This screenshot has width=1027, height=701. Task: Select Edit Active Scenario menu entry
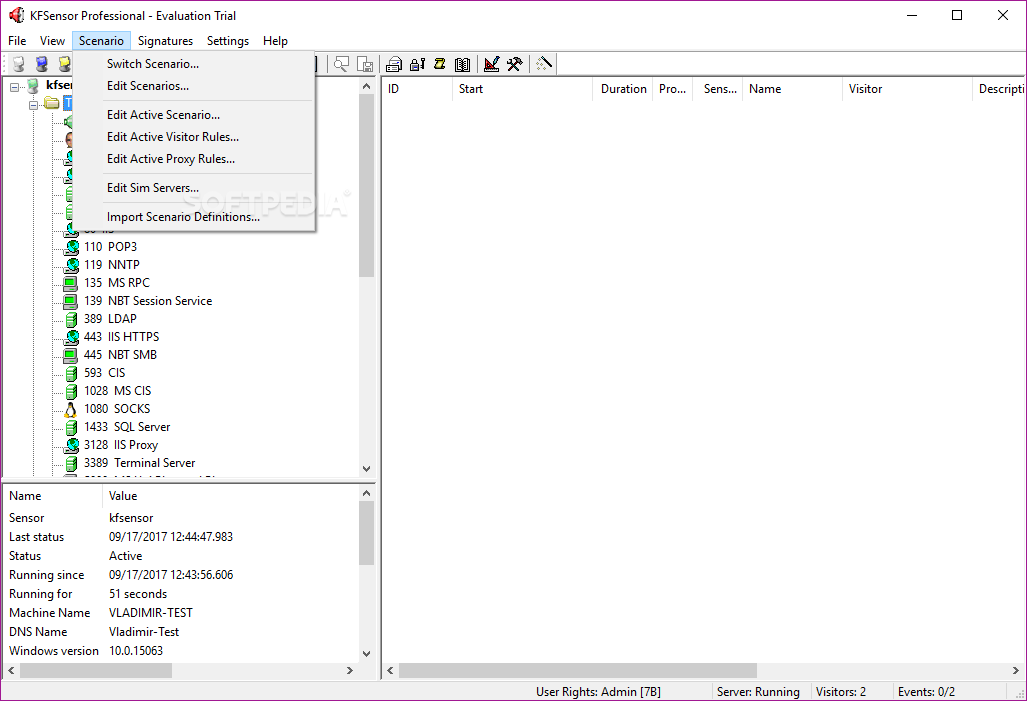pyautogui.click(x=194, y=115)
